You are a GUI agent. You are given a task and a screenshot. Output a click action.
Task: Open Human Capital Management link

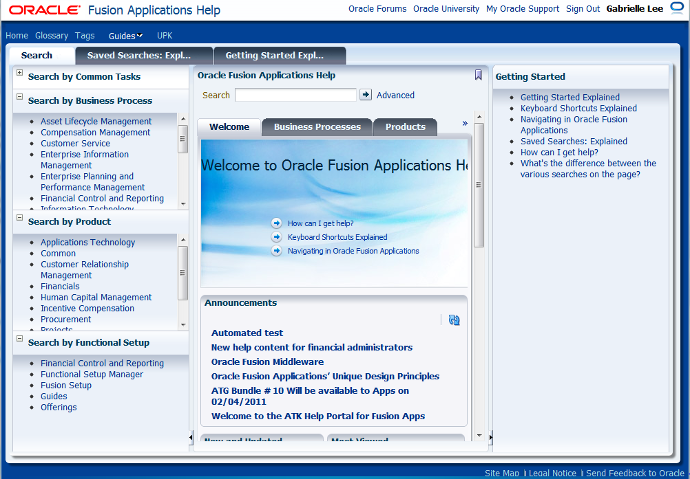click(96, 297)
